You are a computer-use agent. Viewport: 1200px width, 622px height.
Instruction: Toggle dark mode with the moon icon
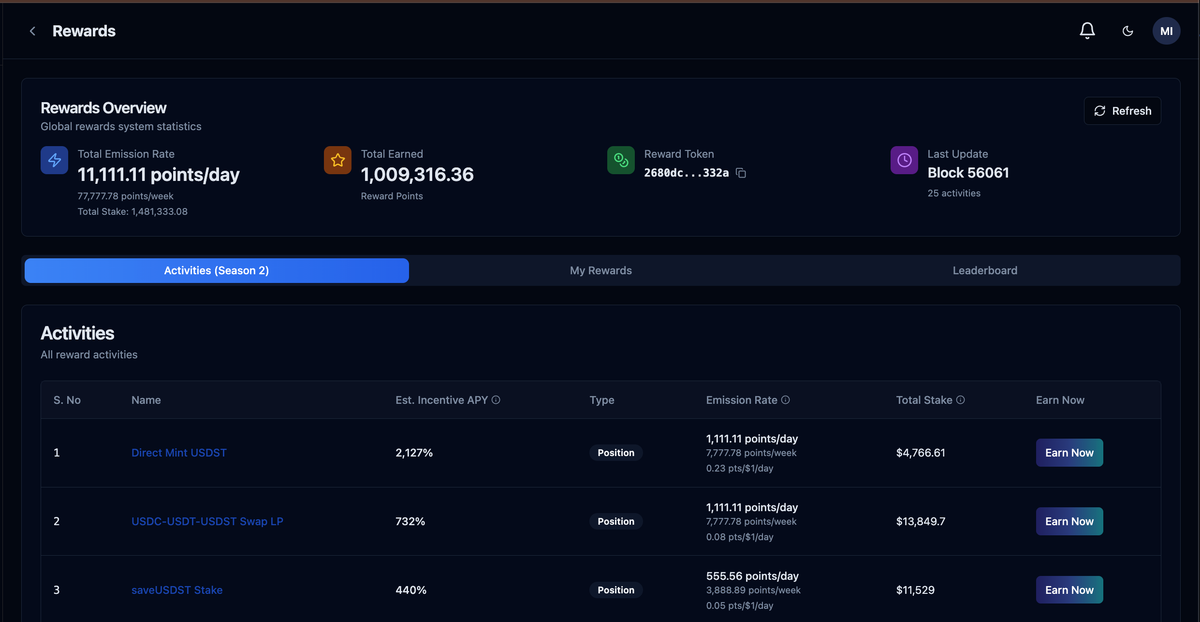point(1128,31)
